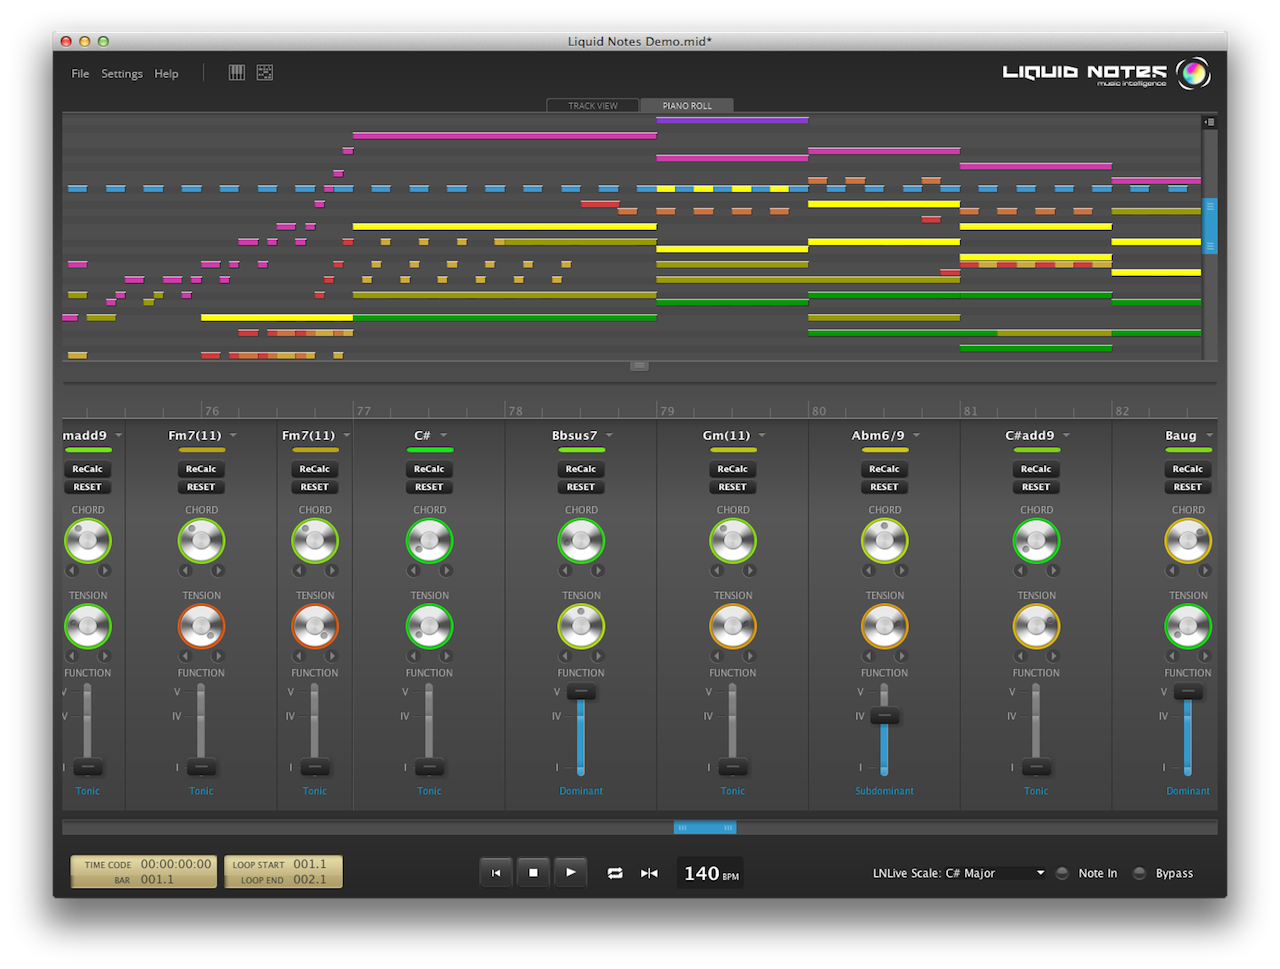Toggle the Note In indicator
1280x969 pixels.
(x=1062, y=873)
